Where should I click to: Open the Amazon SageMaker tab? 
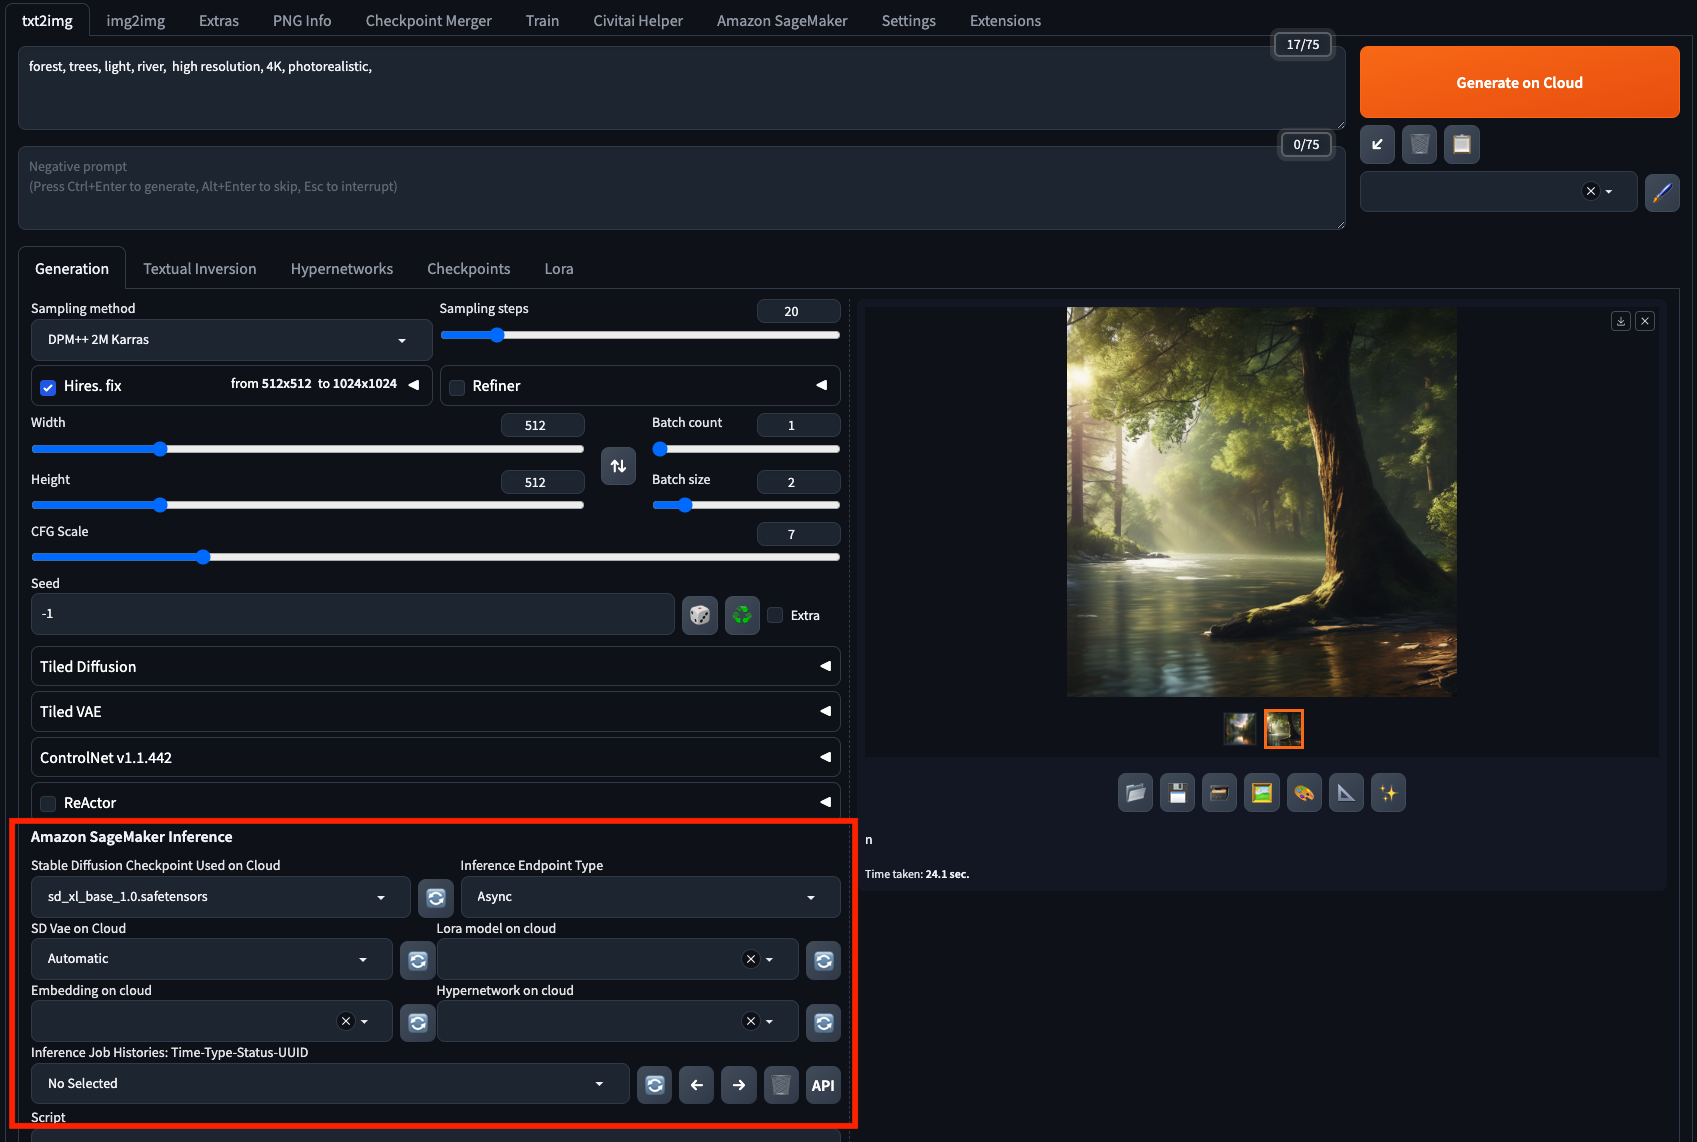coord(781,20)
